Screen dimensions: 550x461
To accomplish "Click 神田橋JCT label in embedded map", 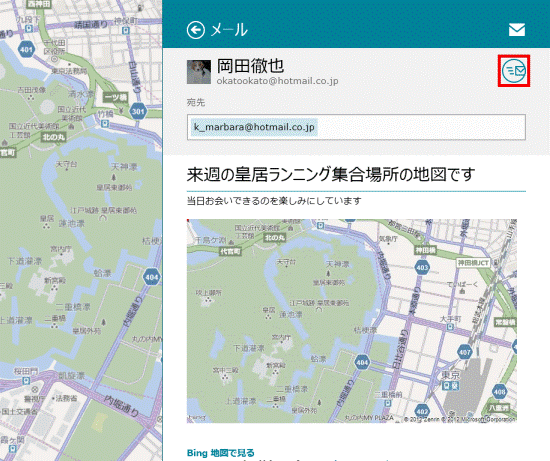I will click(x=473, y=262).
